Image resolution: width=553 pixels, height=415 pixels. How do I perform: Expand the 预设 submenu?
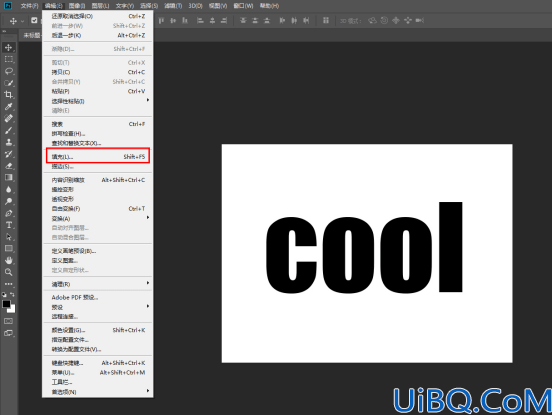97,307
